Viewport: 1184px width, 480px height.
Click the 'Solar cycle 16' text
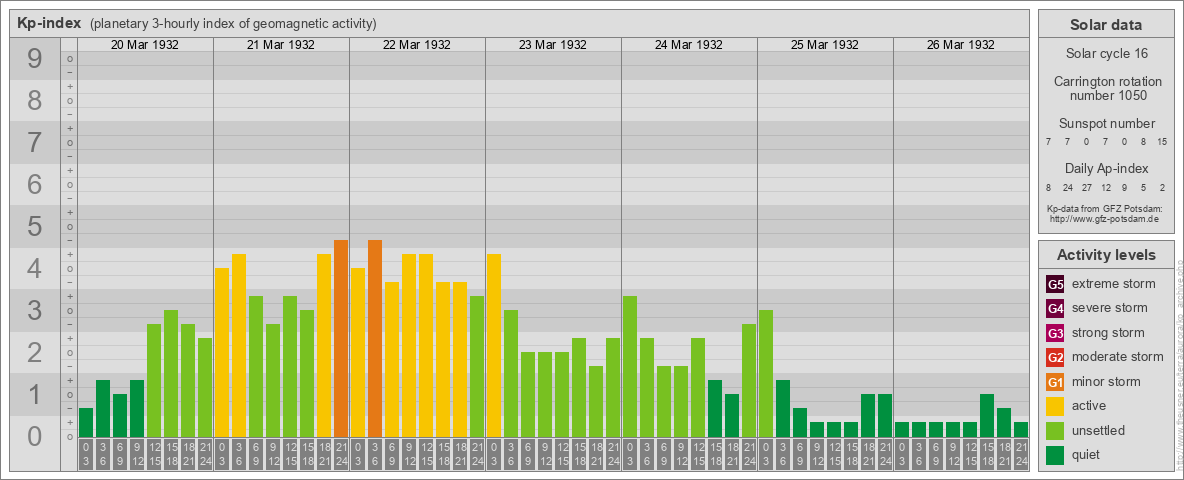[x=1106, y=54]
